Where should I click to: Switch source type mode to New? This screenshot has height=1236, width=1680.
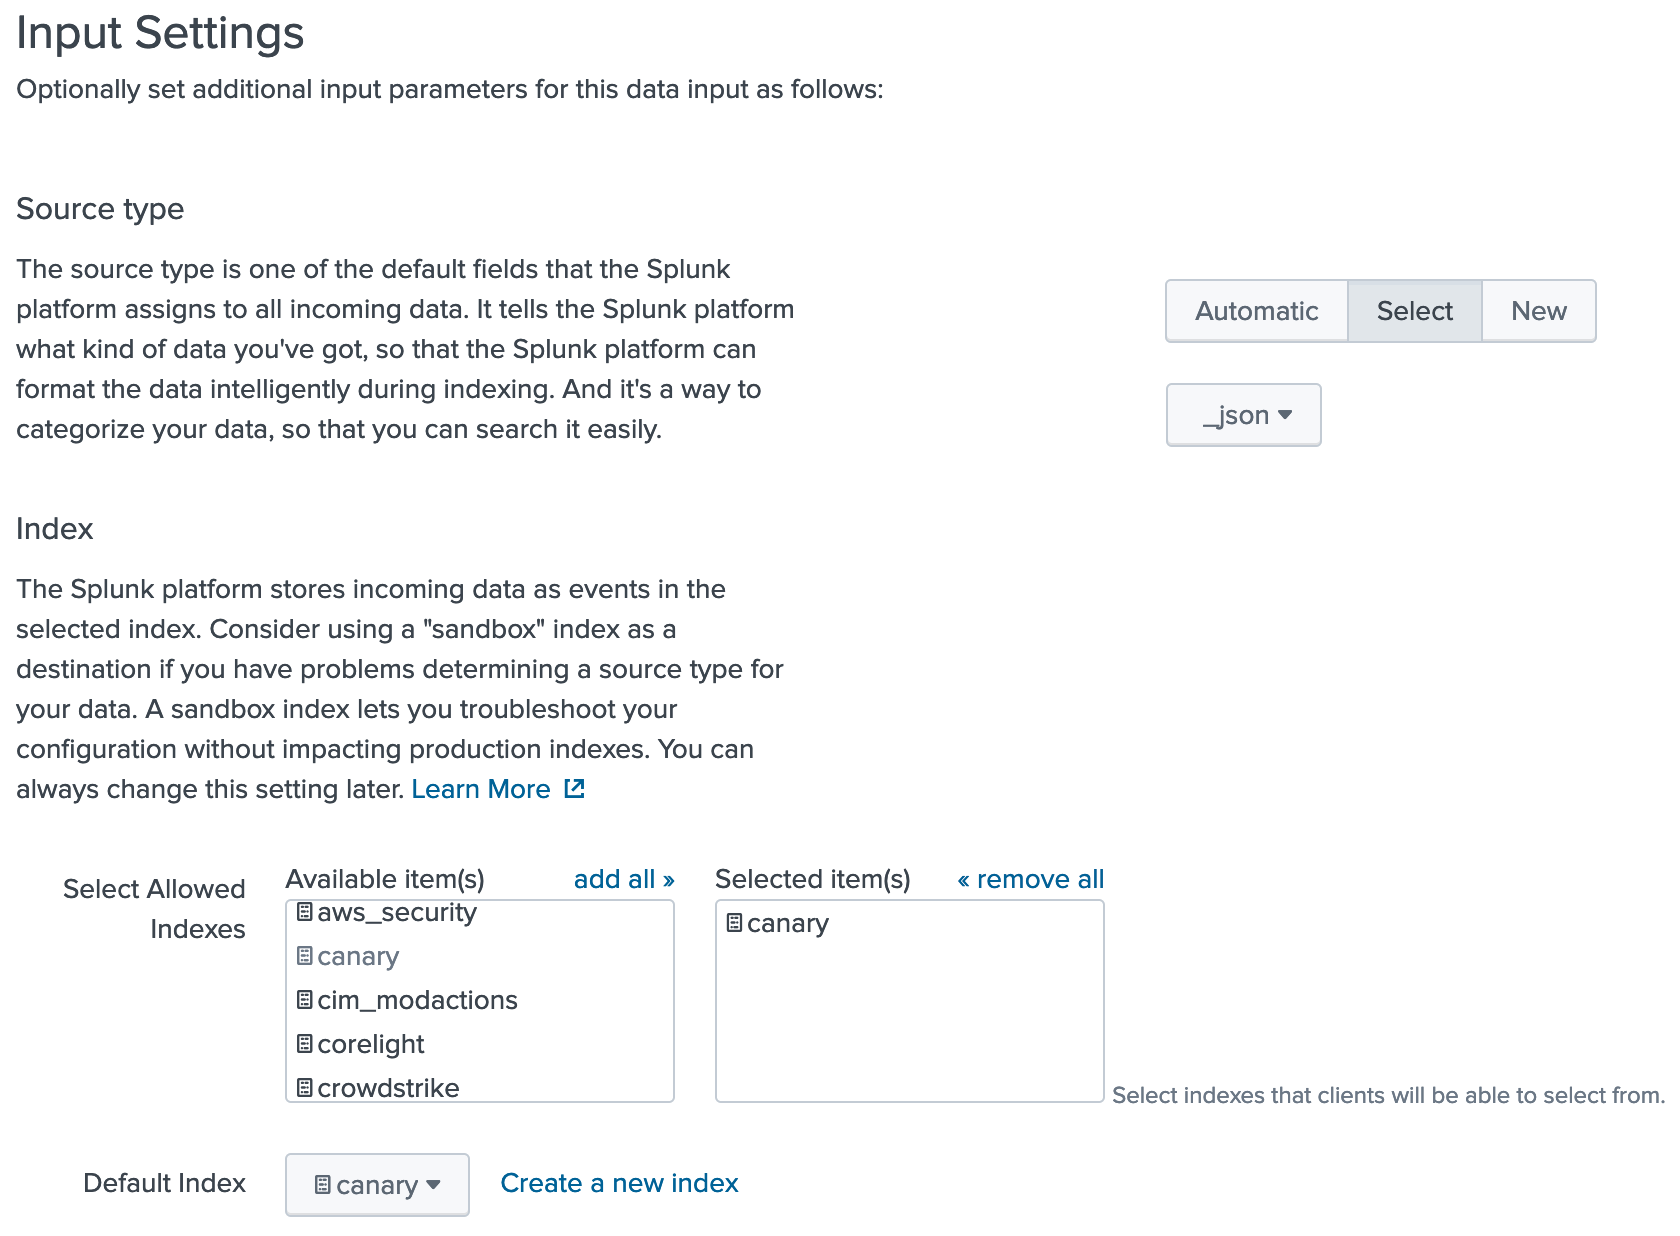(x=1538, y=311)
